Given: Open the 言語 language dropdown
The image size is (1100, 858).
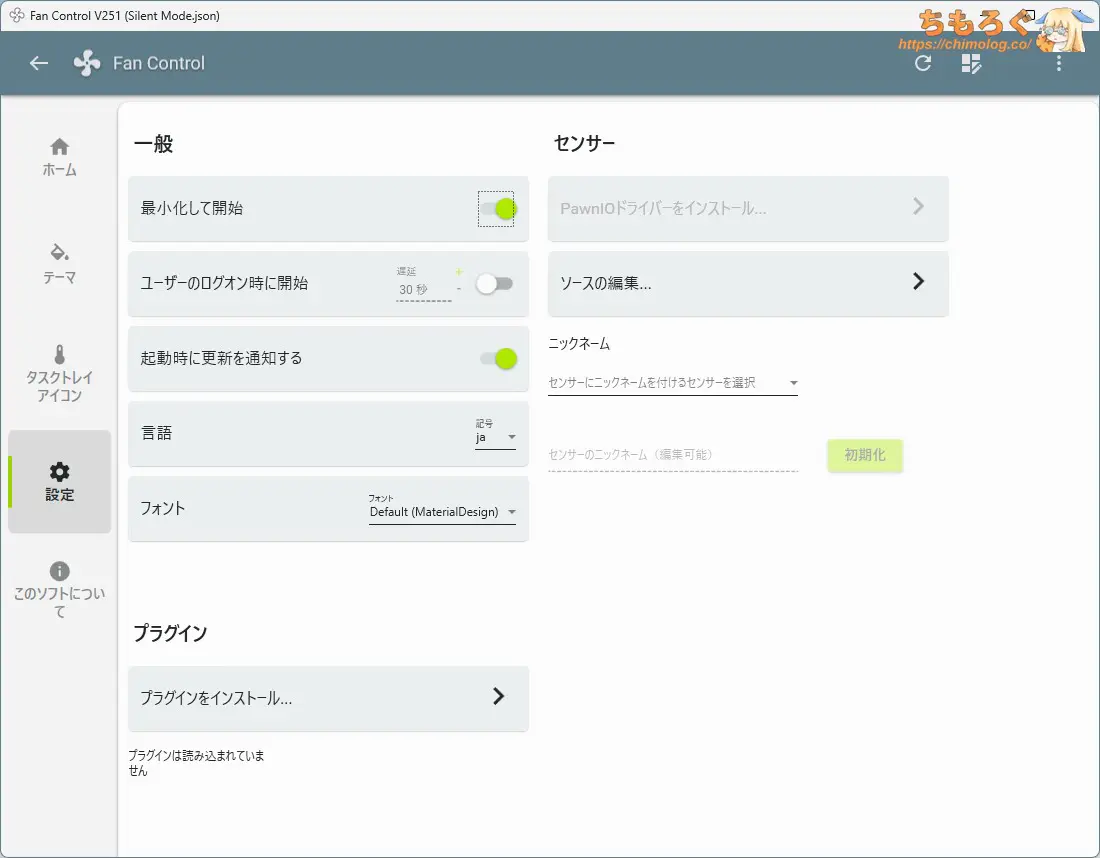Looking at the screenshot, I should pos(495,437).
